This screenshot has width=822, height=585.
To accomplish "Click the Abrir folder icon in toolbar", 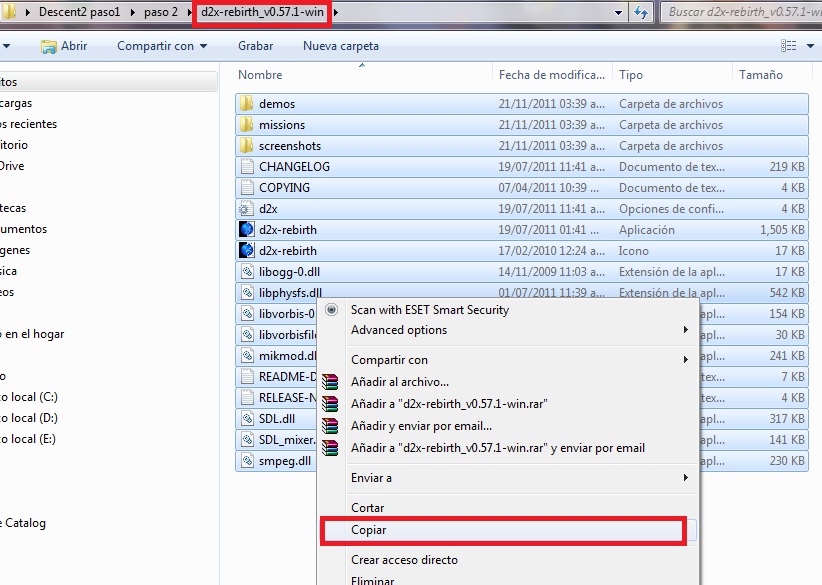I will 48,46.
